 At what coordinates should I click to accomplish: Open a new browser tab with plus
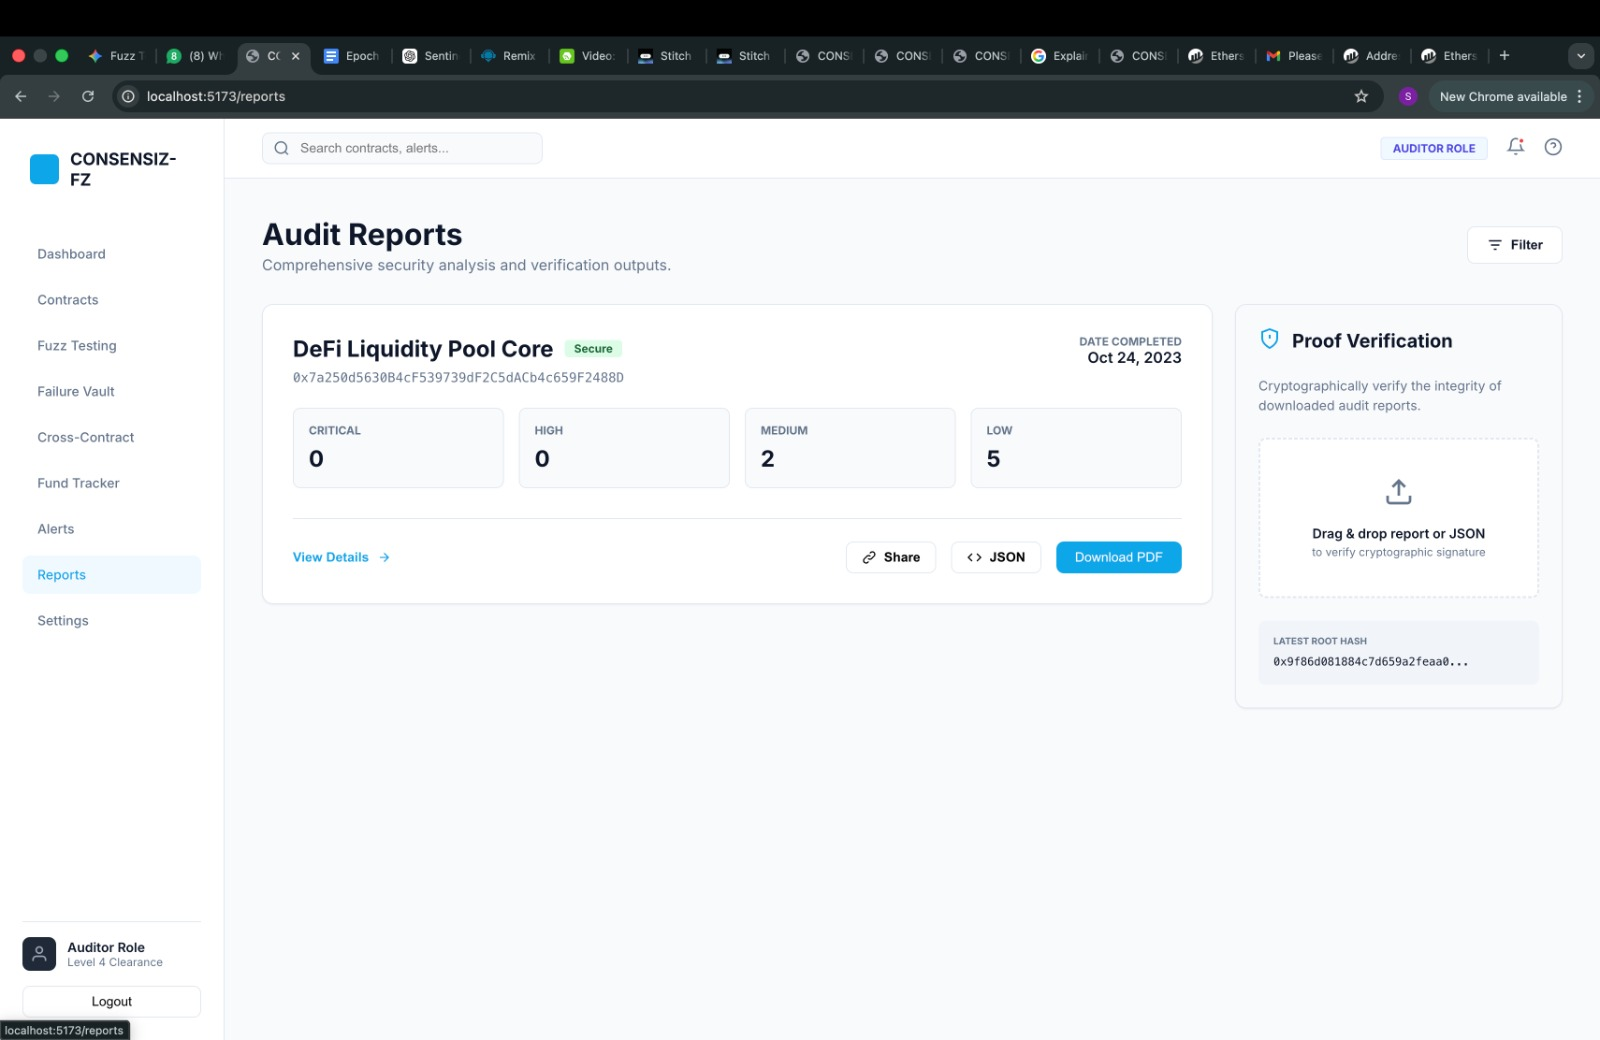[x=1504, y=56]
